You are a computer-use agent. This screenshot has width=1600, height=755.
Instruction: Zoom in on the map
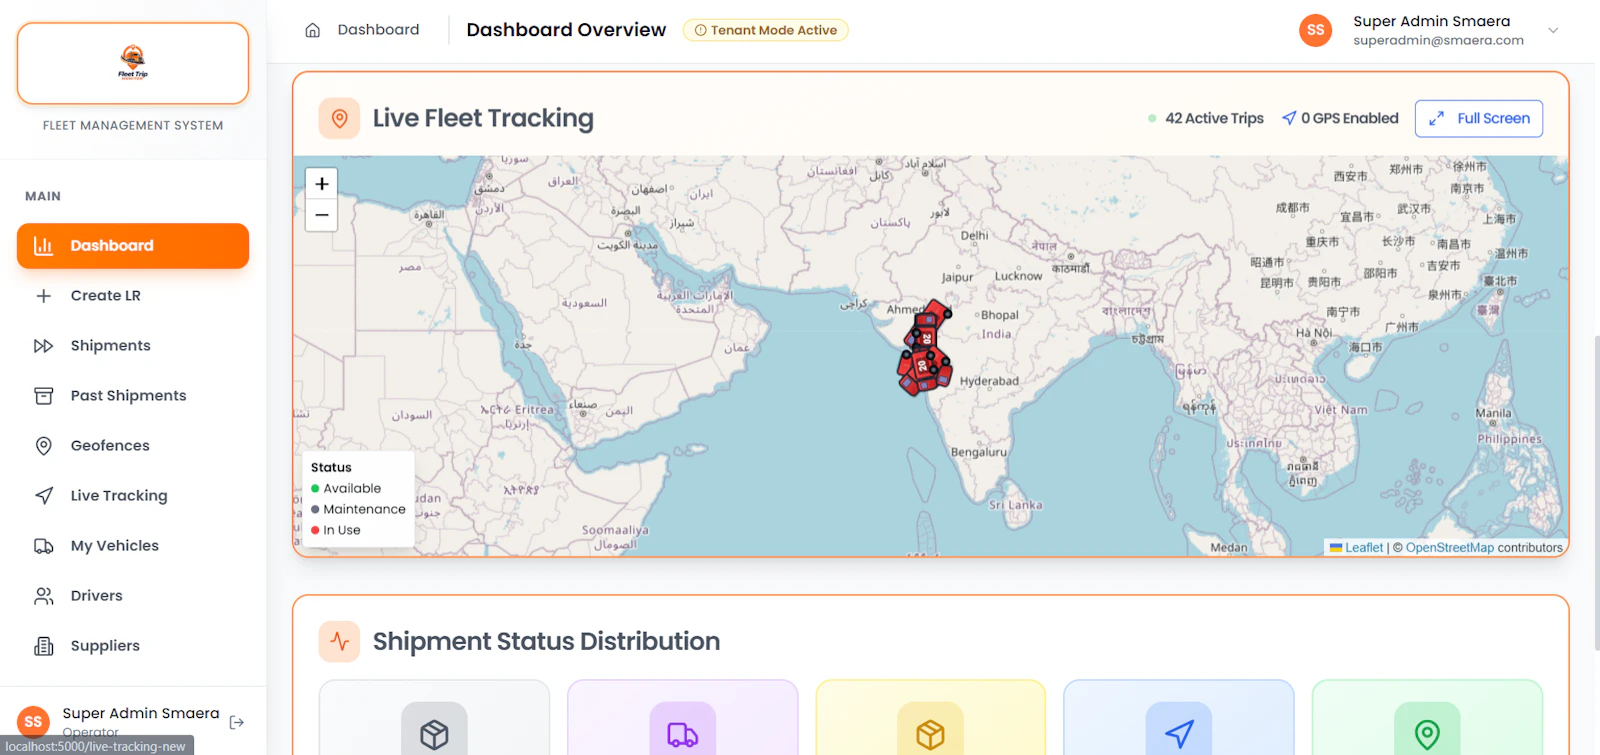coord(321,183)
